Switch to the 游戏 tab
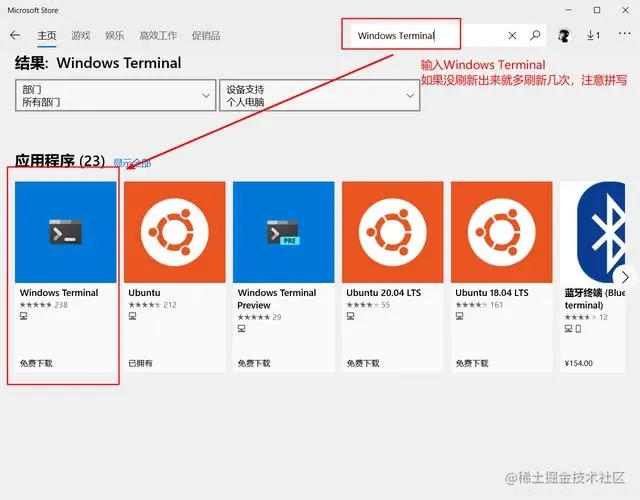The image size is (640, 500). [80, 36]
